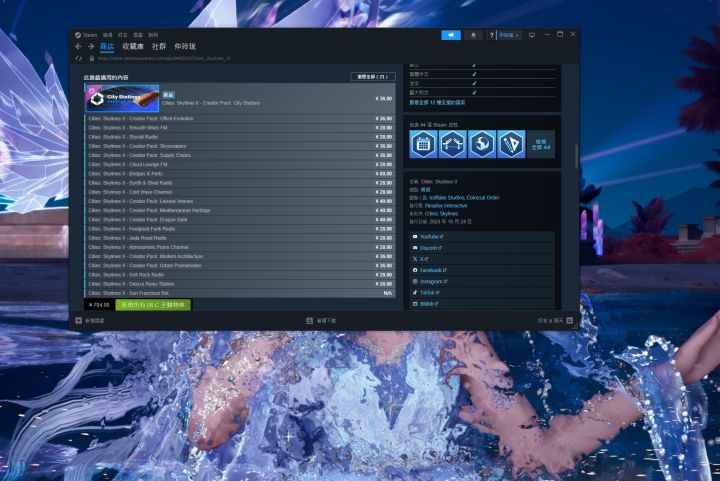Viewport: 720px width, 481px height.
Task: Open the question mark help button
Action: click(491, 35)
